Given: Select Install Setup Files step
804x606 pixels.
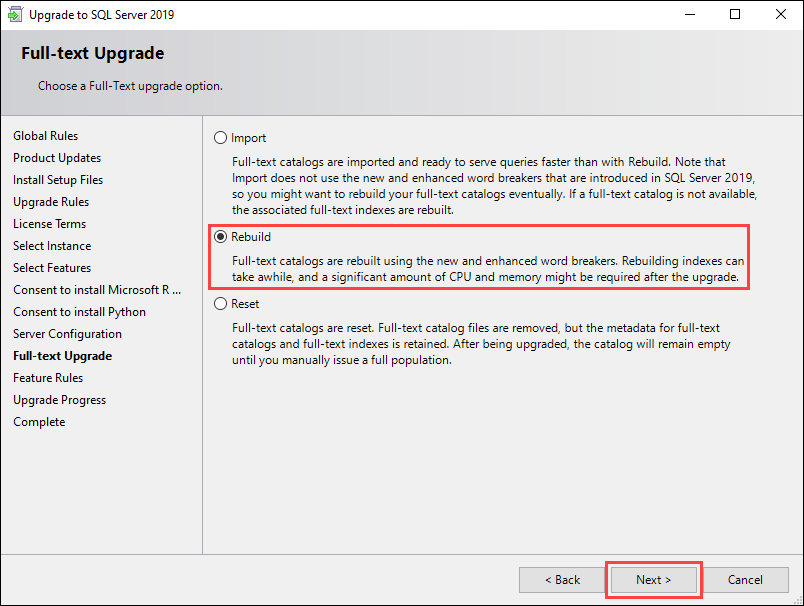Looking at the screenshot, I should [58, 180].
